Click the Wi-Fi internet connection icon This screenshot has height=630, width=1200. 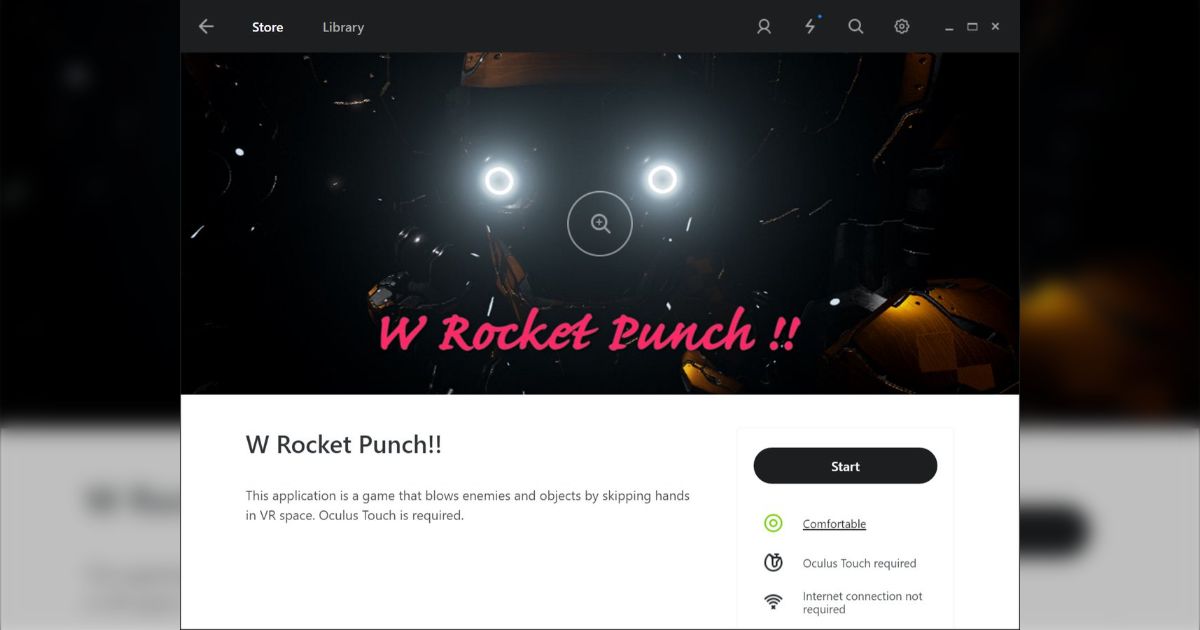click(x=773, y=602)
